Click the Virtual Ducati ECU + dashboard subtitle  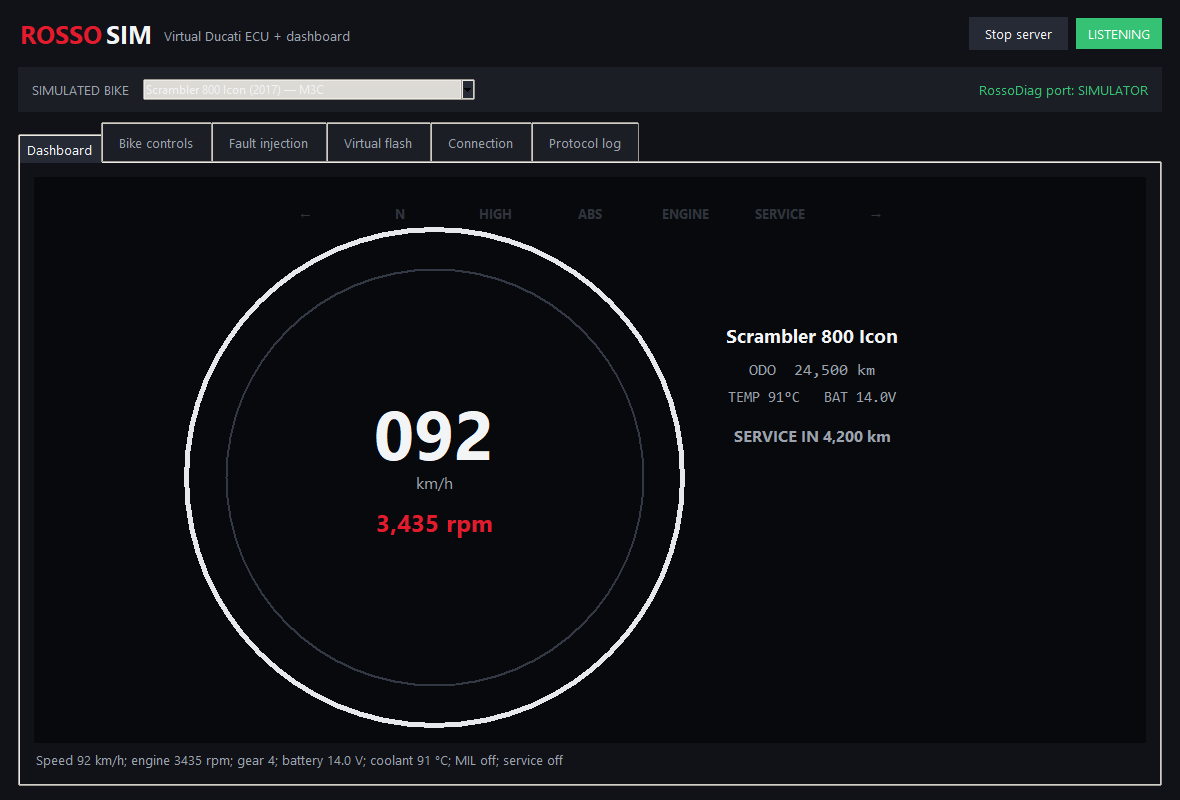(x=257, y=36)
